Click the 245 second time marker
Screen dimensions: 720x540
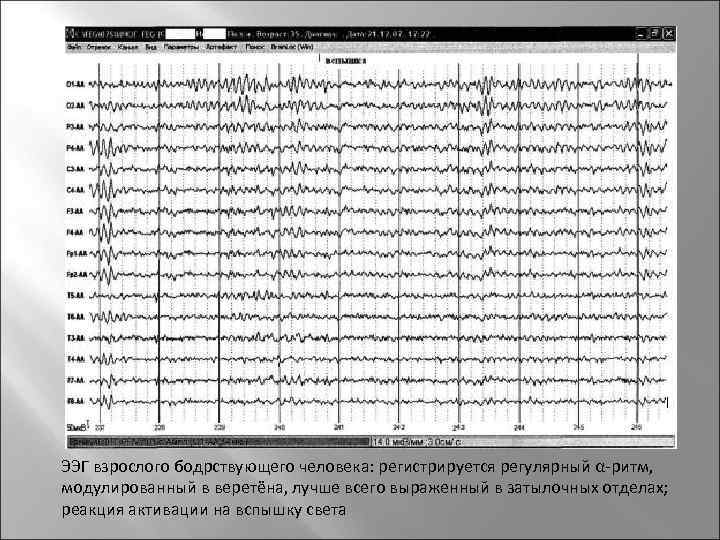(x=578, y=428)
